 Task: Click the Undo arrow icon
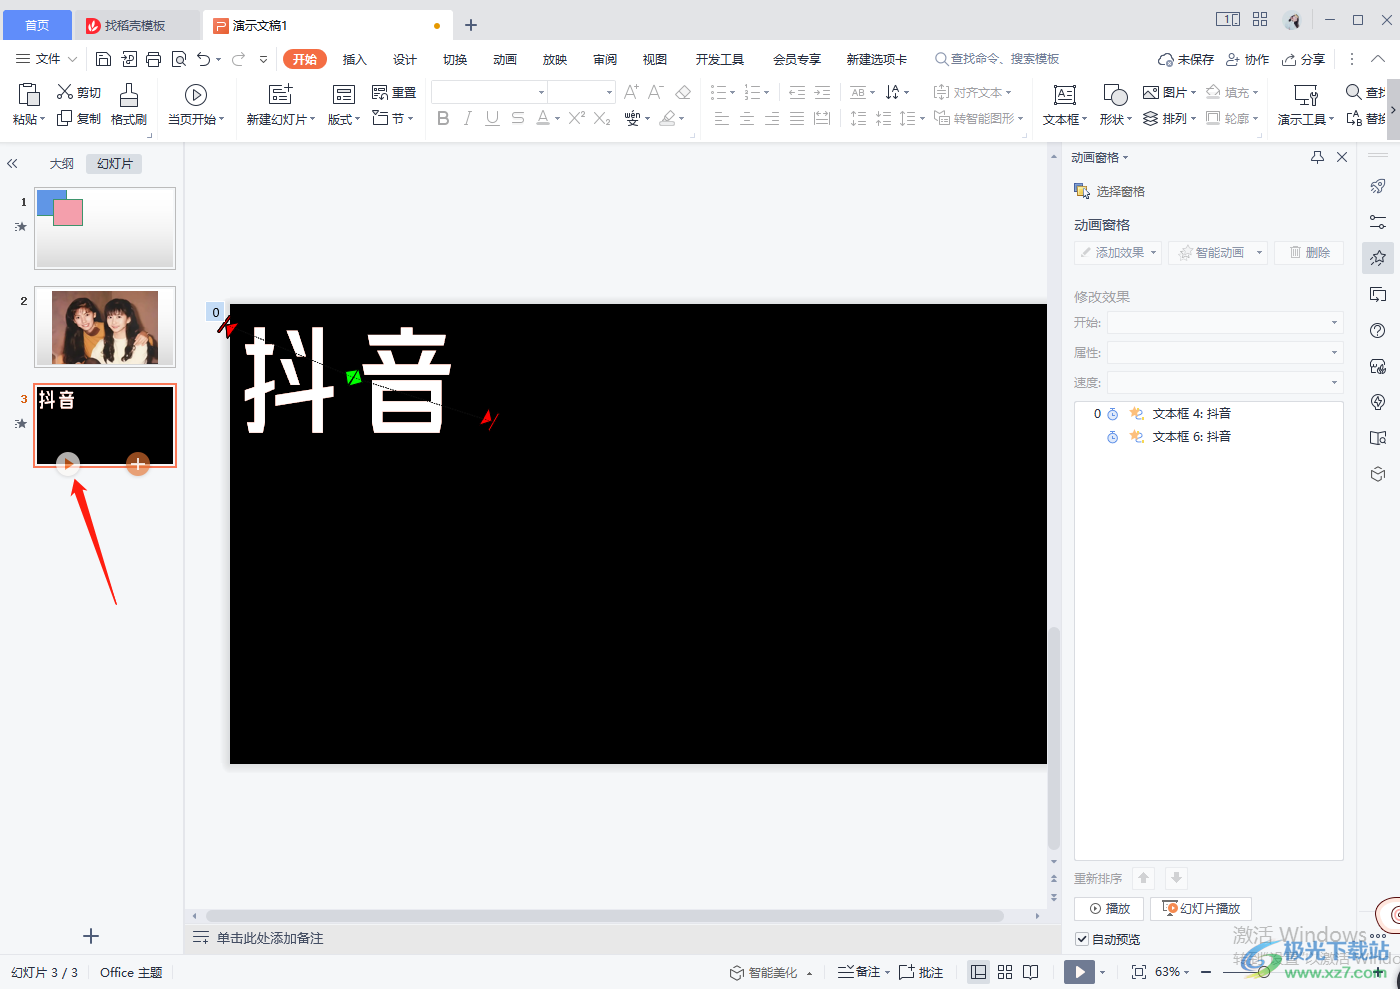tap(204, 59)
